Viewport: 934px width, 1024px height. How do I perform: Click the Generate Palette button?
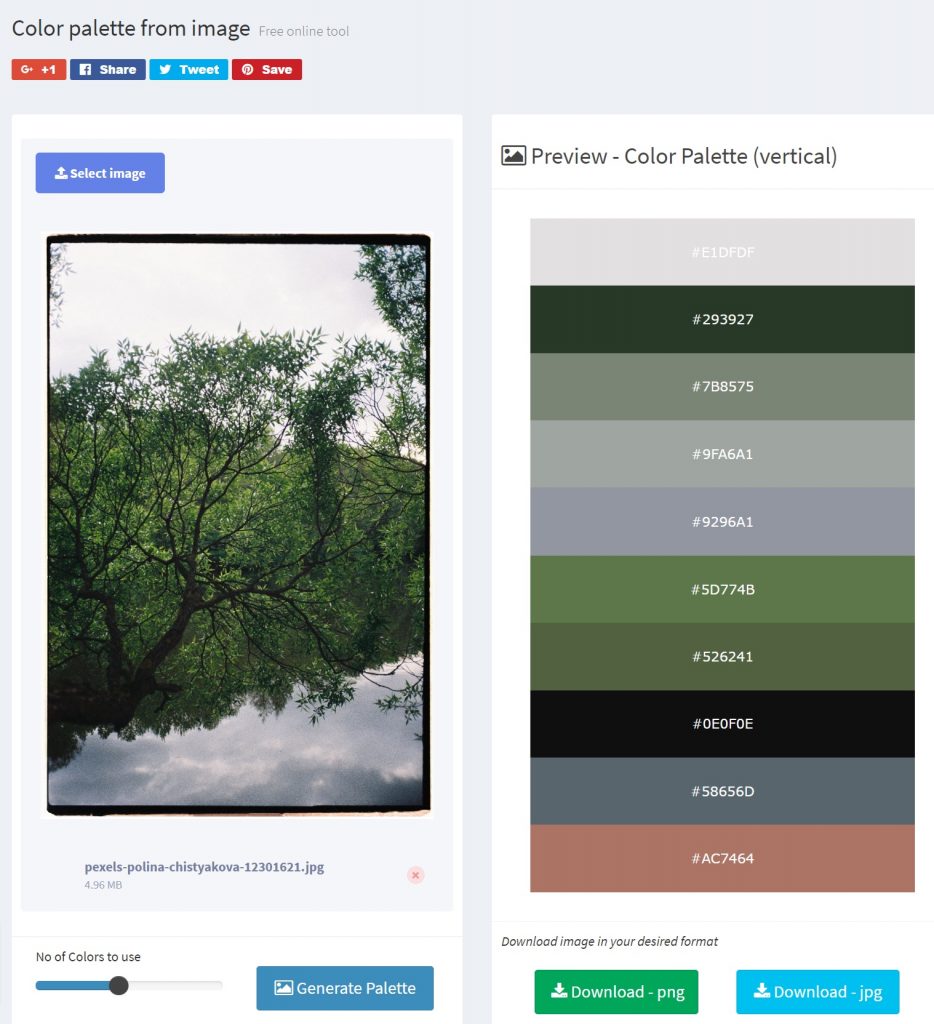pos(345,988)
